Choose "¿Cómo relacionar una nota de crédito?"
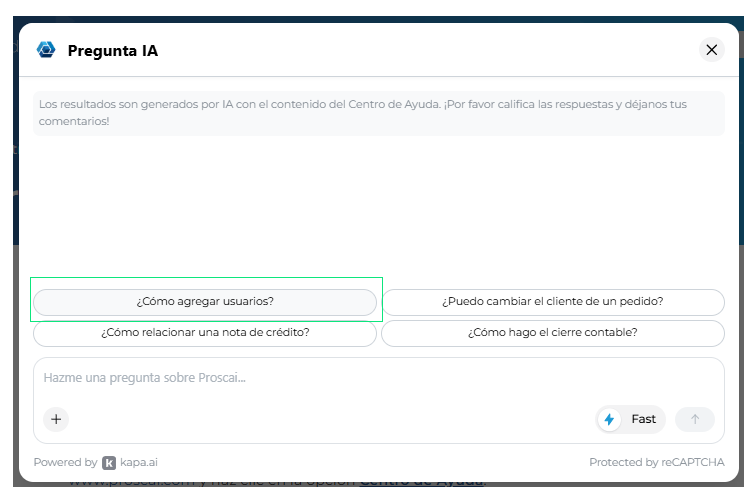756x503 pixels. click(x=205, y=333)
